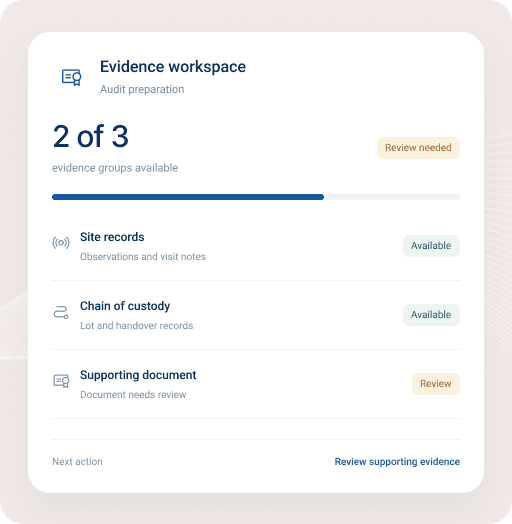The height and width of the screenshot is (524, 512).
Task: Click the Supporting document certificate icon
Action: [x=61, y=381]
